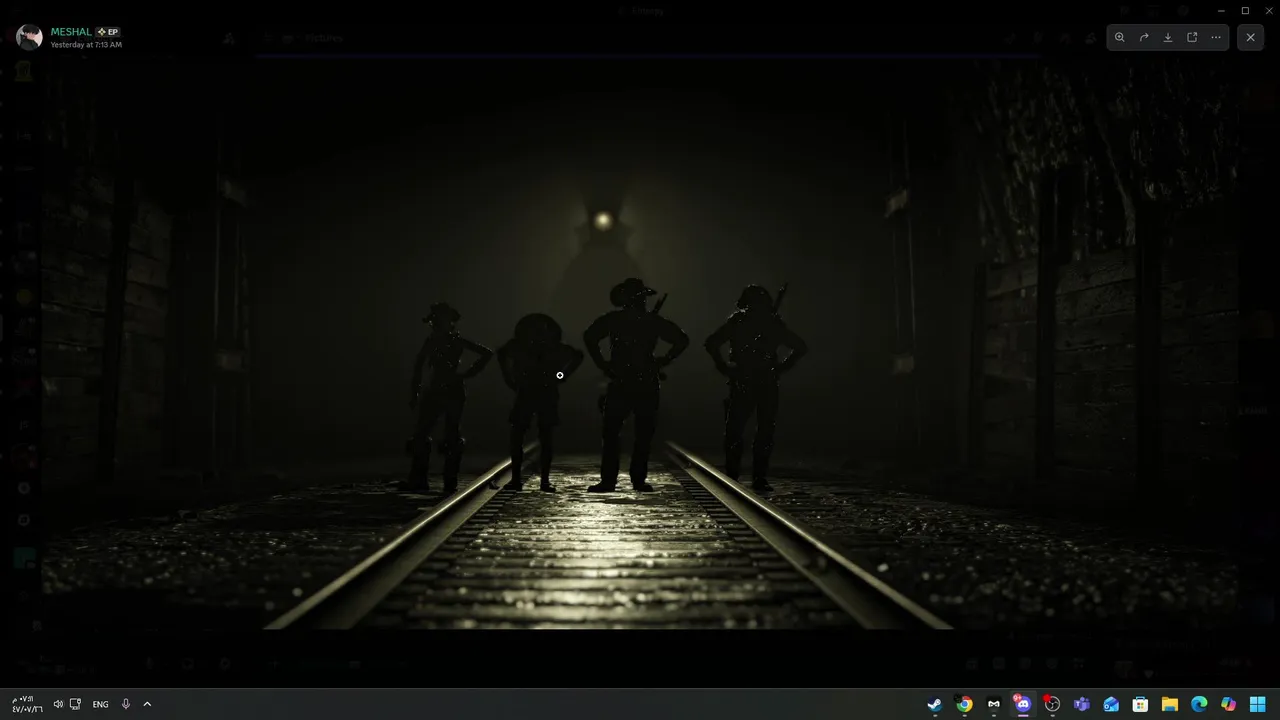1280x720 pixels.
Task: Close the image viewer overlay
Action: [1250, 37]
